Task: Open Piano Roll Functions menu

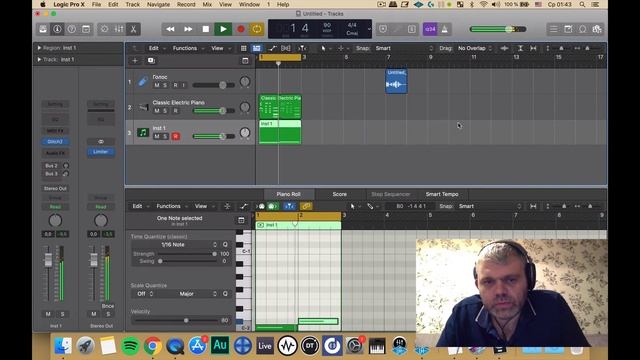Action: click(168, 206)
